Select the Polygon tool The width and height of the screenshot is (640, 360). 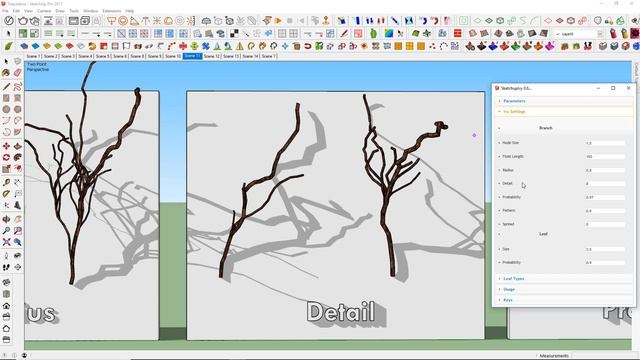coord(18,109)
